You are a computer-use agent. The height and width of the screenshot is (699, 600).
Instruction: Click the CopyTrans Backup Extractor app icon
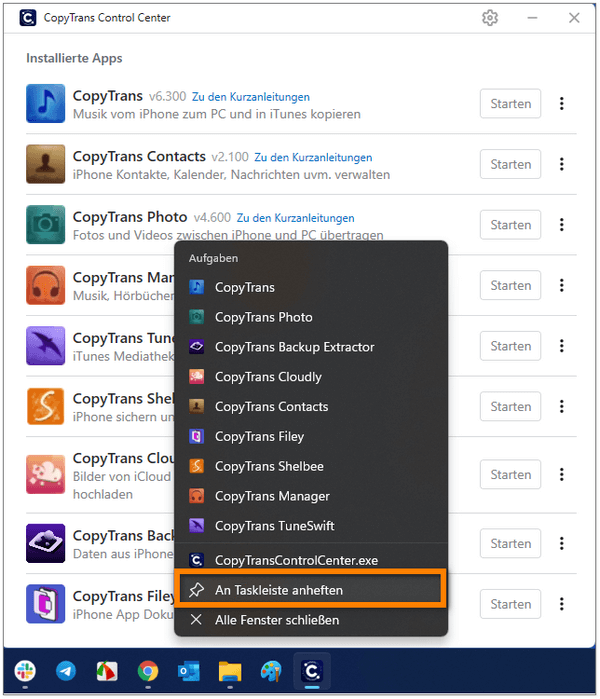click(45, 543)
